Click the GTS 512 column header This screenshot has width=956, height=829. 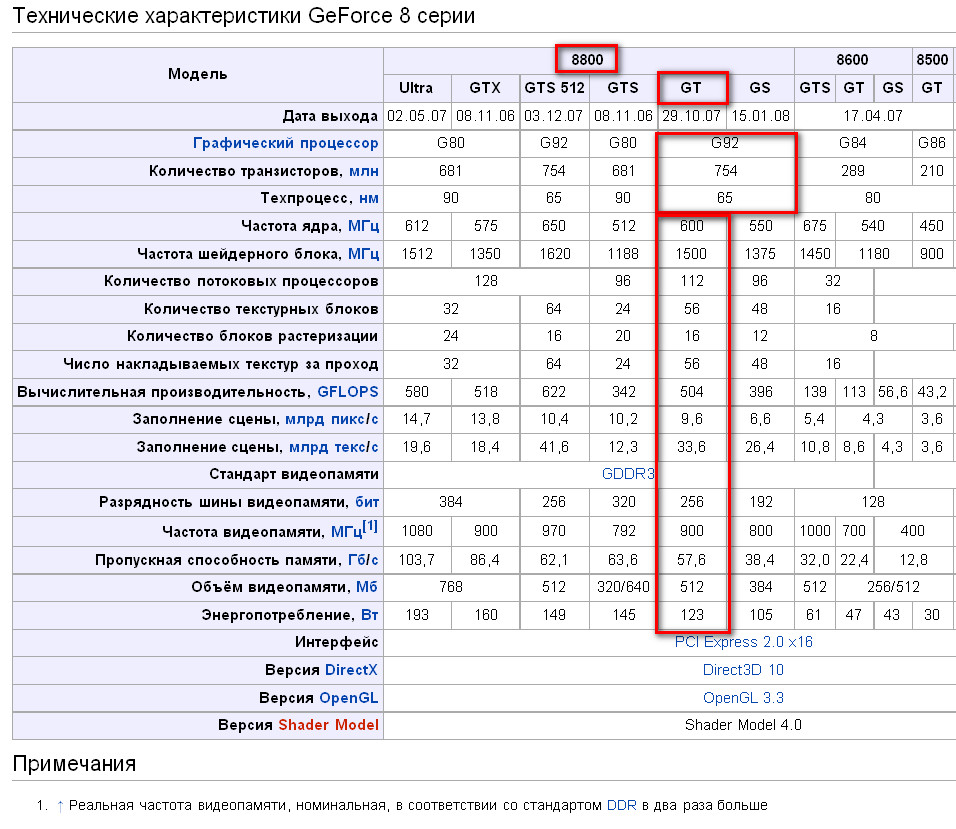tap(554, 89)
